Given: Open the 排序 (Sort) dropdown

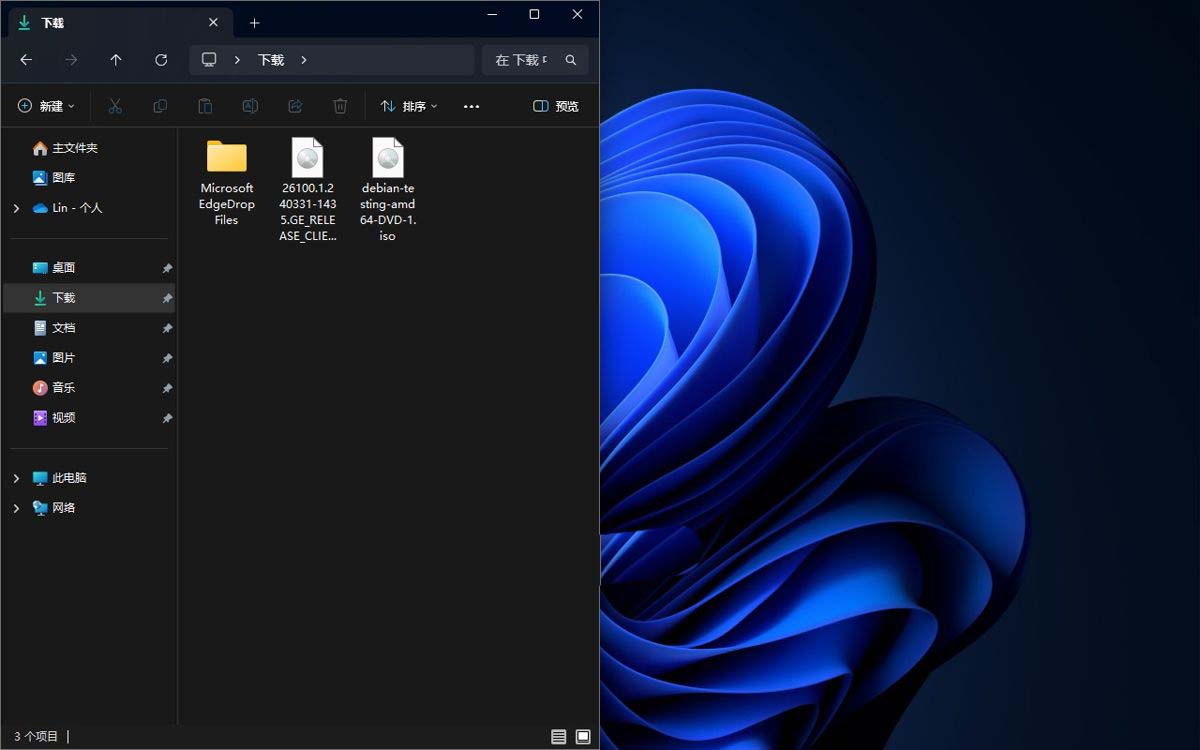Looking at the screenshot, I should click(x=409, y=106).
